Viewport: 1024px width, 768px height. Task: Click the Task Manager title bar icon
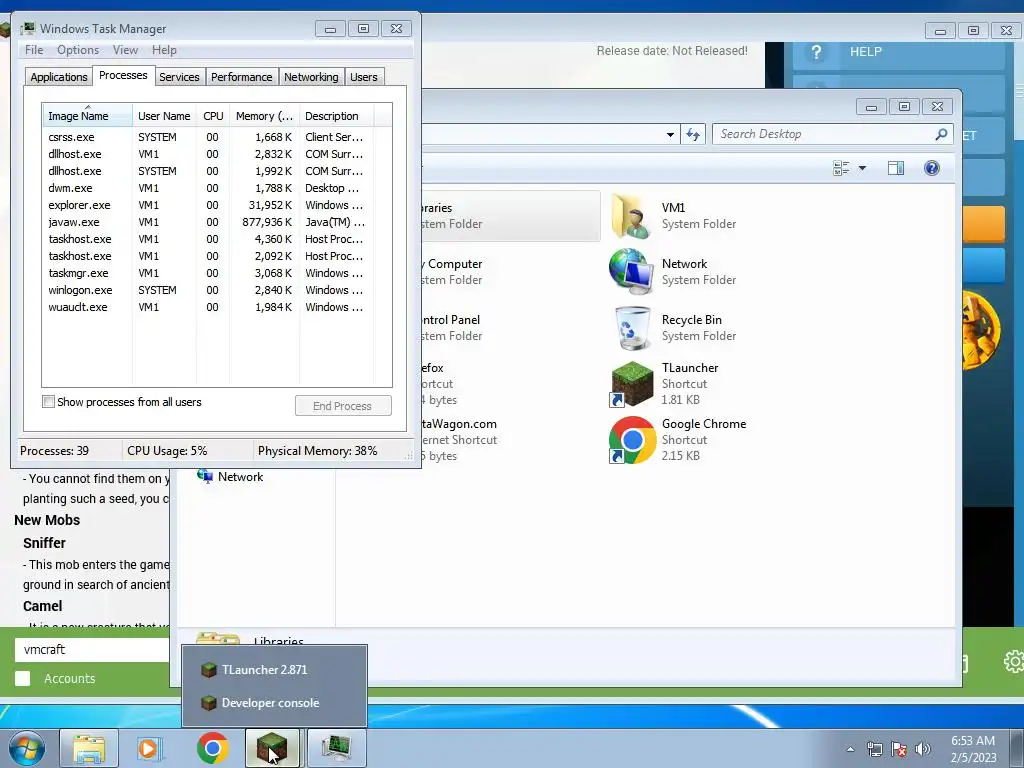tap(27, 29)
